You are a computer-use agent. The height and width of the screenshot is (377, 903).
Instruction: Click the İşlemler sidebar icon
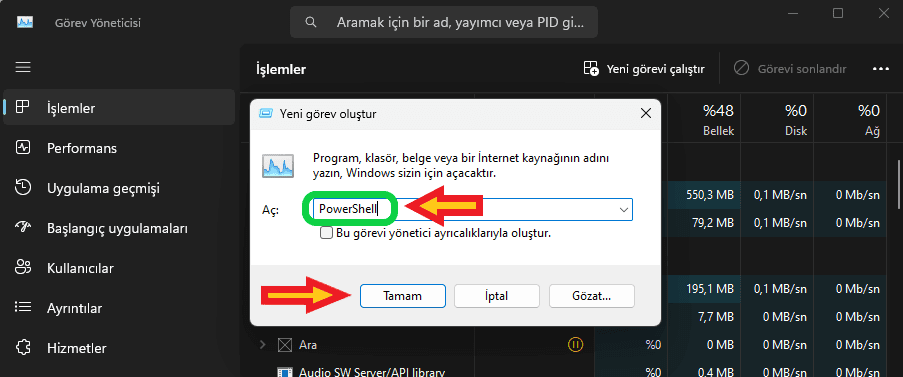[x=22, y=107]
